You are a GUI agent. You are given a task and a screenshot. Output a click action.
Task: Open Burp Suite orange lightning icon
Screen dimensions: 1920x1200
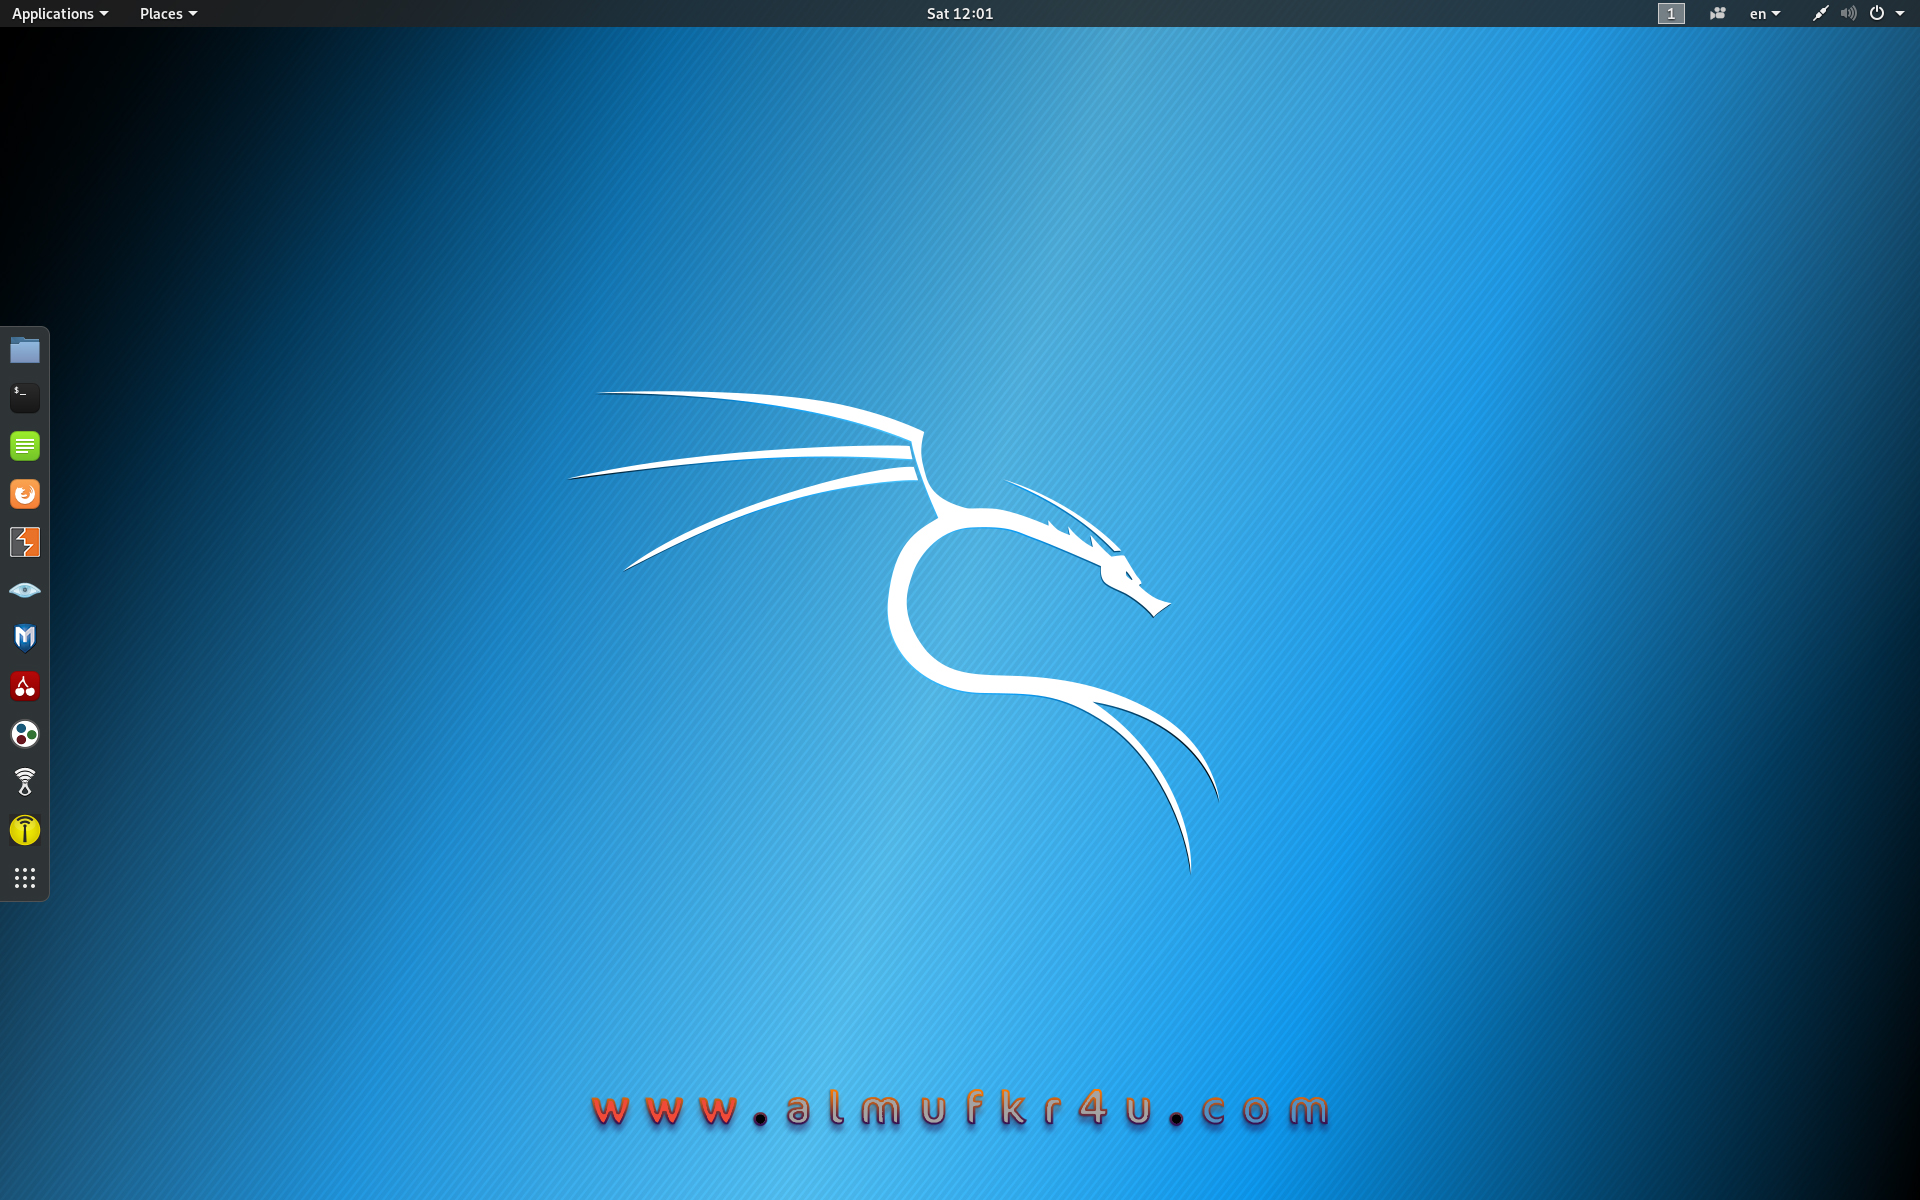pos(25,542)
